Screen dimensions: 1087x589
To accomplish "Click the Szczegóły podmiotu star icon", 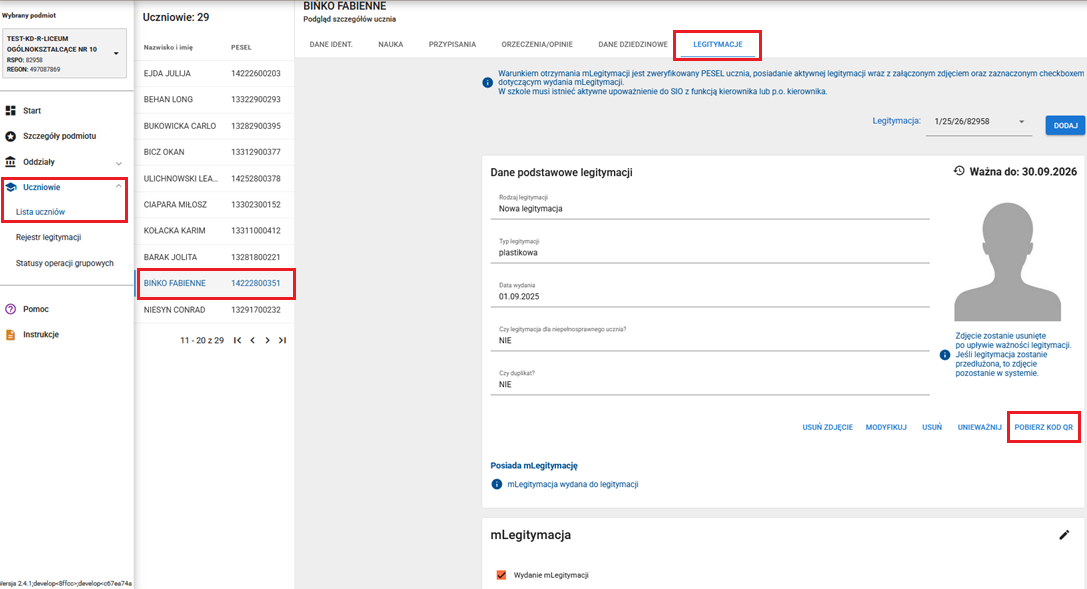I will click(x=11, y=136).
